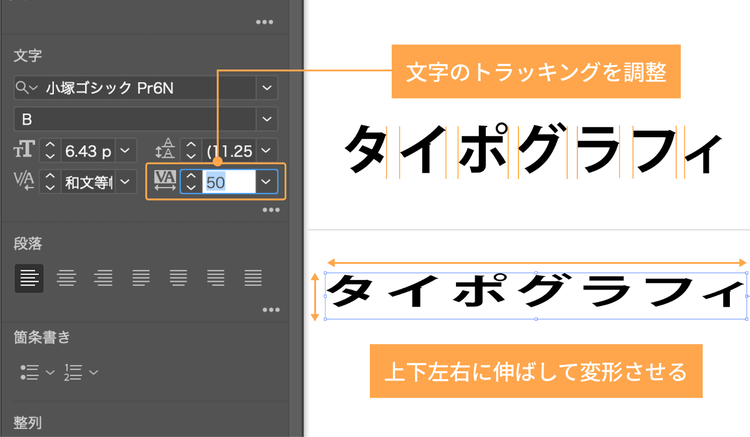Click the tracking VA icon

coord(165,181)
